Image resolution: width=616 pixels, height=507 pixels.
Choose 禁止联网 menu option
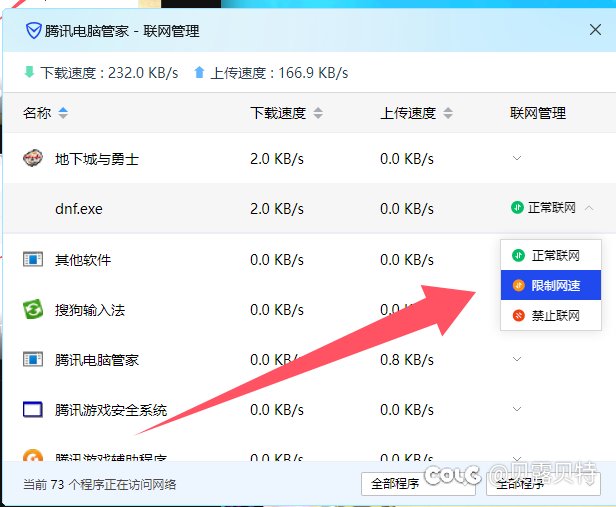click(x=551, y=315)
